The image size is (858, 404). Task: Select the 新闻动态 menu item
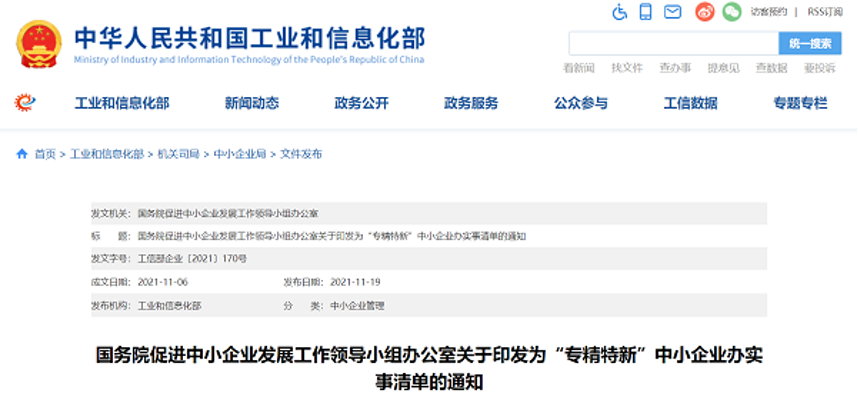pyautogui.click(x=252, y=103)
